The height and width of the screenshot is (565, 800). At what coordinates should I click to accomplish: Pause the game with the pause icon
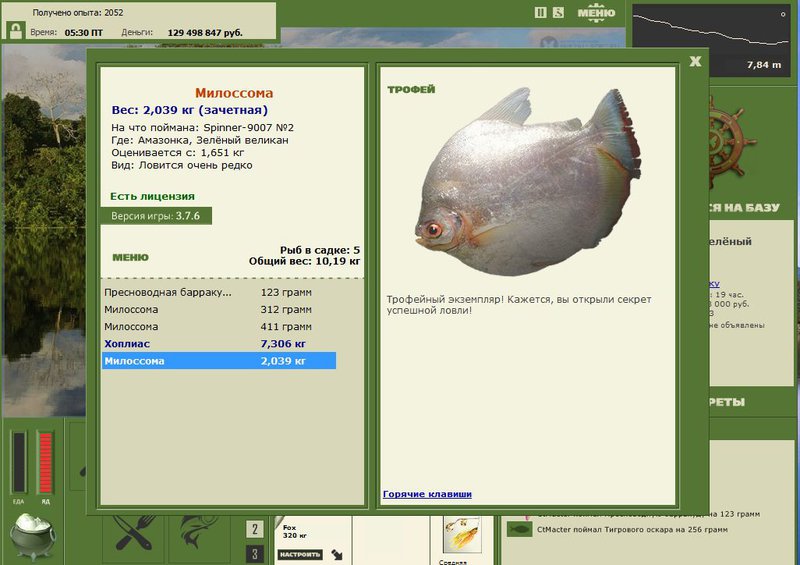click(540, 13)
